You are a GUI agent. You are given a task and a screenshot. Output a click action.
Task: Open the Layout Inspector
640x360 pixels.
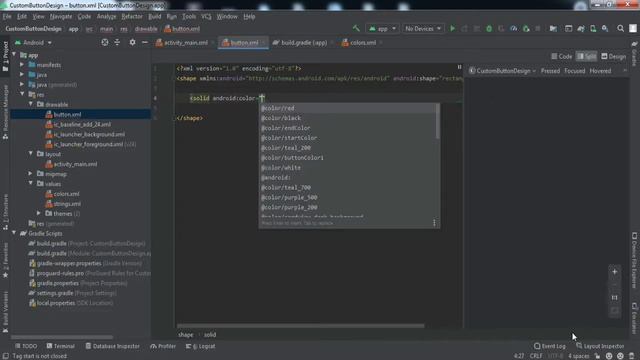coord(600,346)
